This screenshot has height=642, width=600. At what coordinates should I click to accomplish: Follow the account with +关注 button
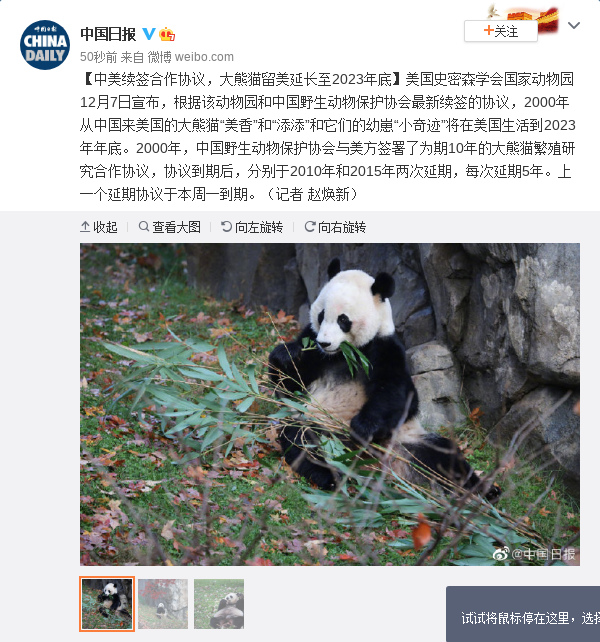pos(500,31)
